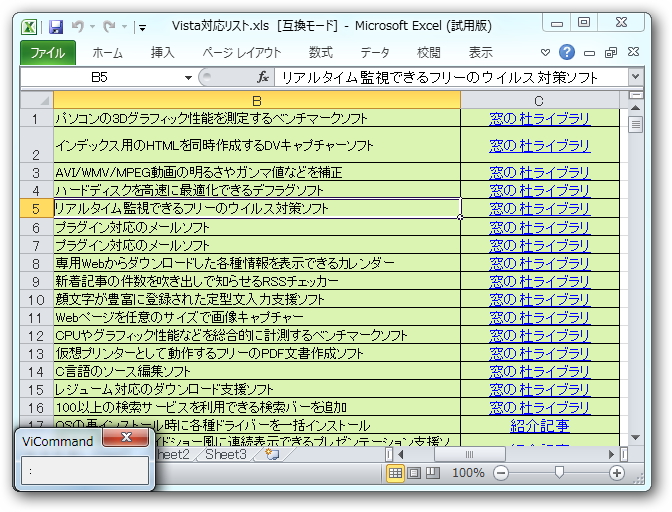Click vertical scrollbar up arrow
The width and height of the screenshot is (672, 512).
(636, 108)
